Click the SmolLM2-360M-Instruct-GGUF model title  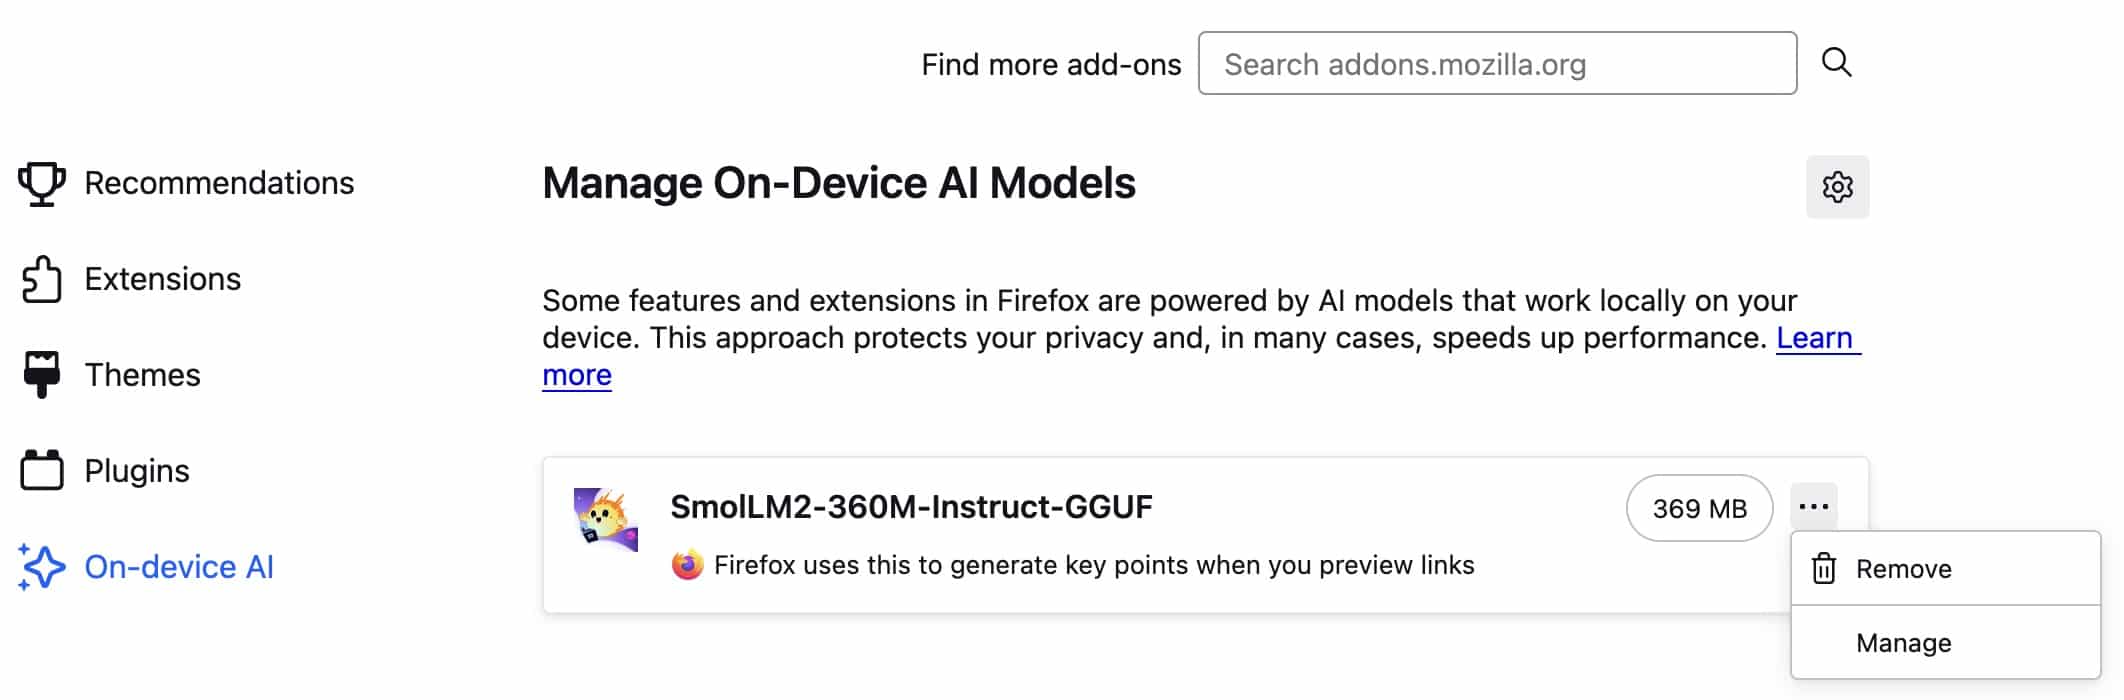pos(910,507)
